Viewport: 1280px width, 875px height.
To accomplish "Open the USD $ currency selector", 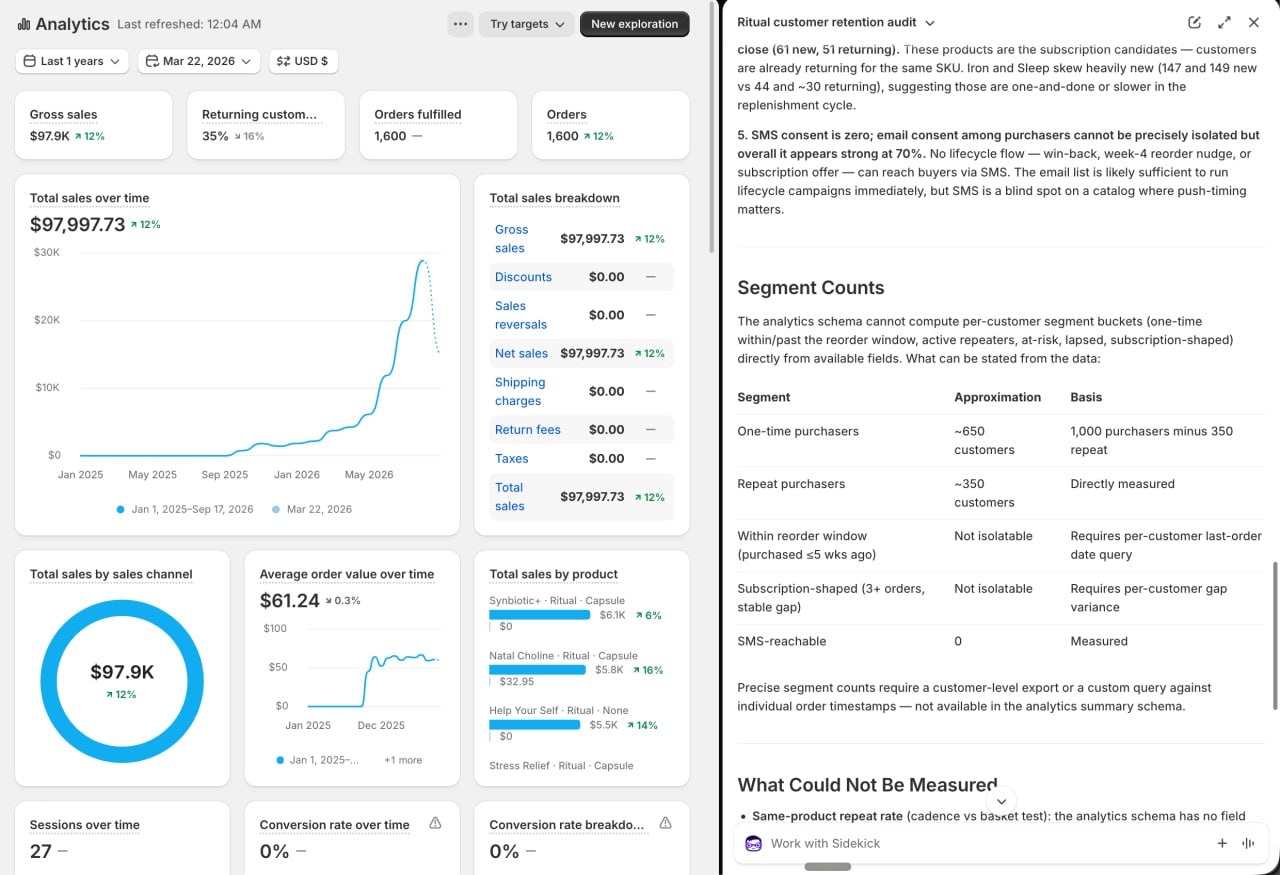I will [x=302, y=61].
